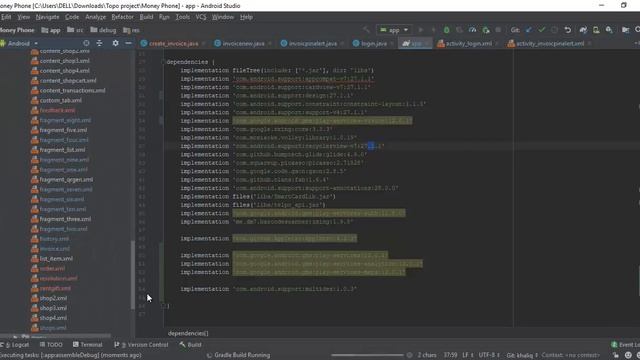Viewport: 640px width, 360px height.
Task: Open the Logcat tool window
Action: (x=16, y=344)
